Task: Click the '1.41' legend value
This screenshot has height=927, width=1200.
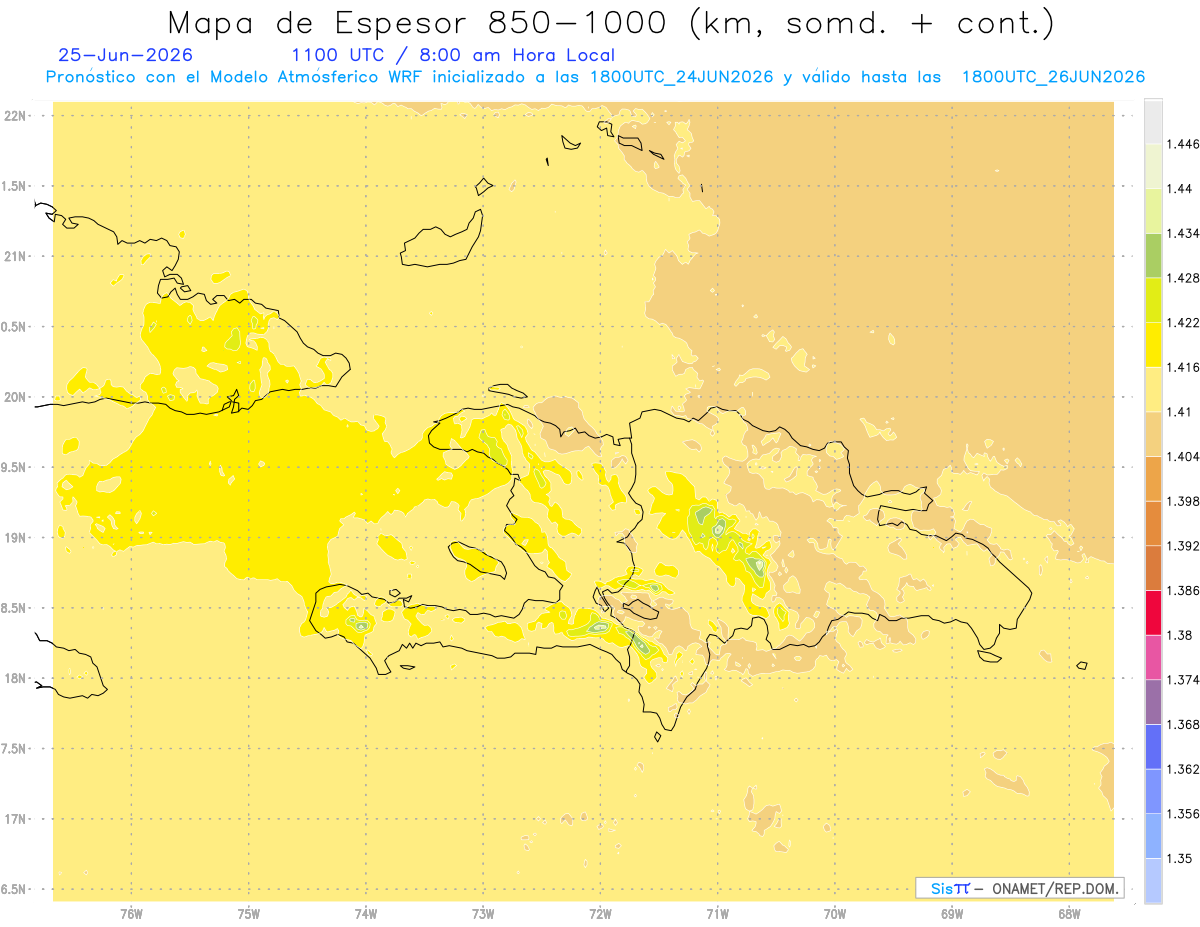Action: point(1180,412)
